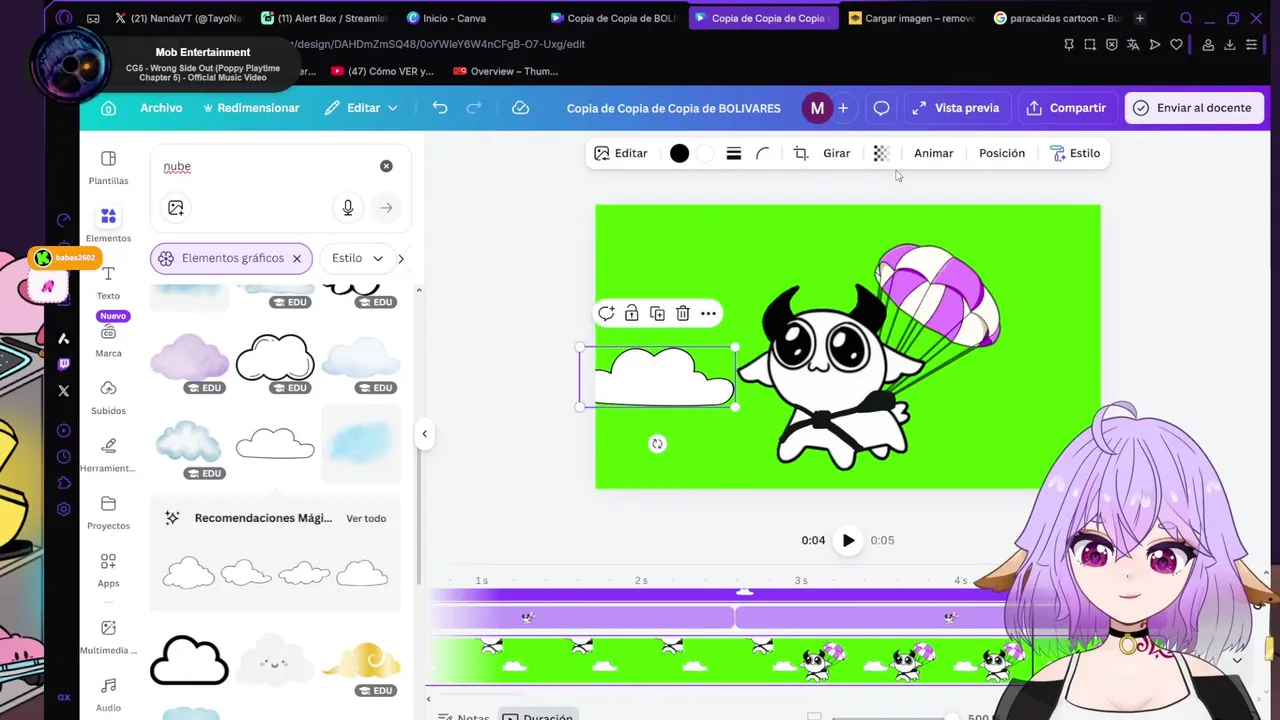Click the Compartir button
Image resolution: width=1280 pixels, height=720 pixels.
[x=1066, y=108]
